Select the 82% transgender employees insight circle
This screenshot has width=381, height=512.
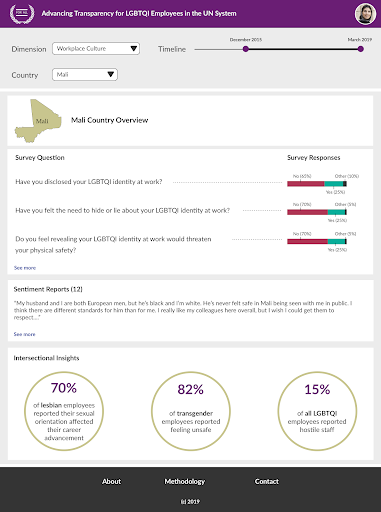point(191,411)
